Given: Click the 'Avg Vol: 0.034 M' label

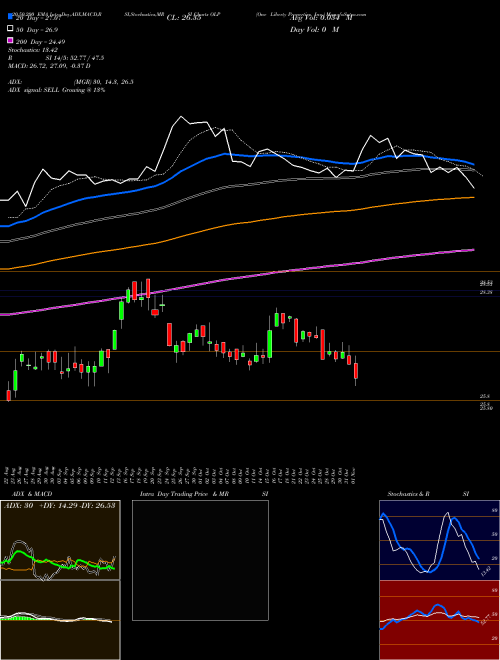Looking at the screenshot, I should click(x=321, y=18).
